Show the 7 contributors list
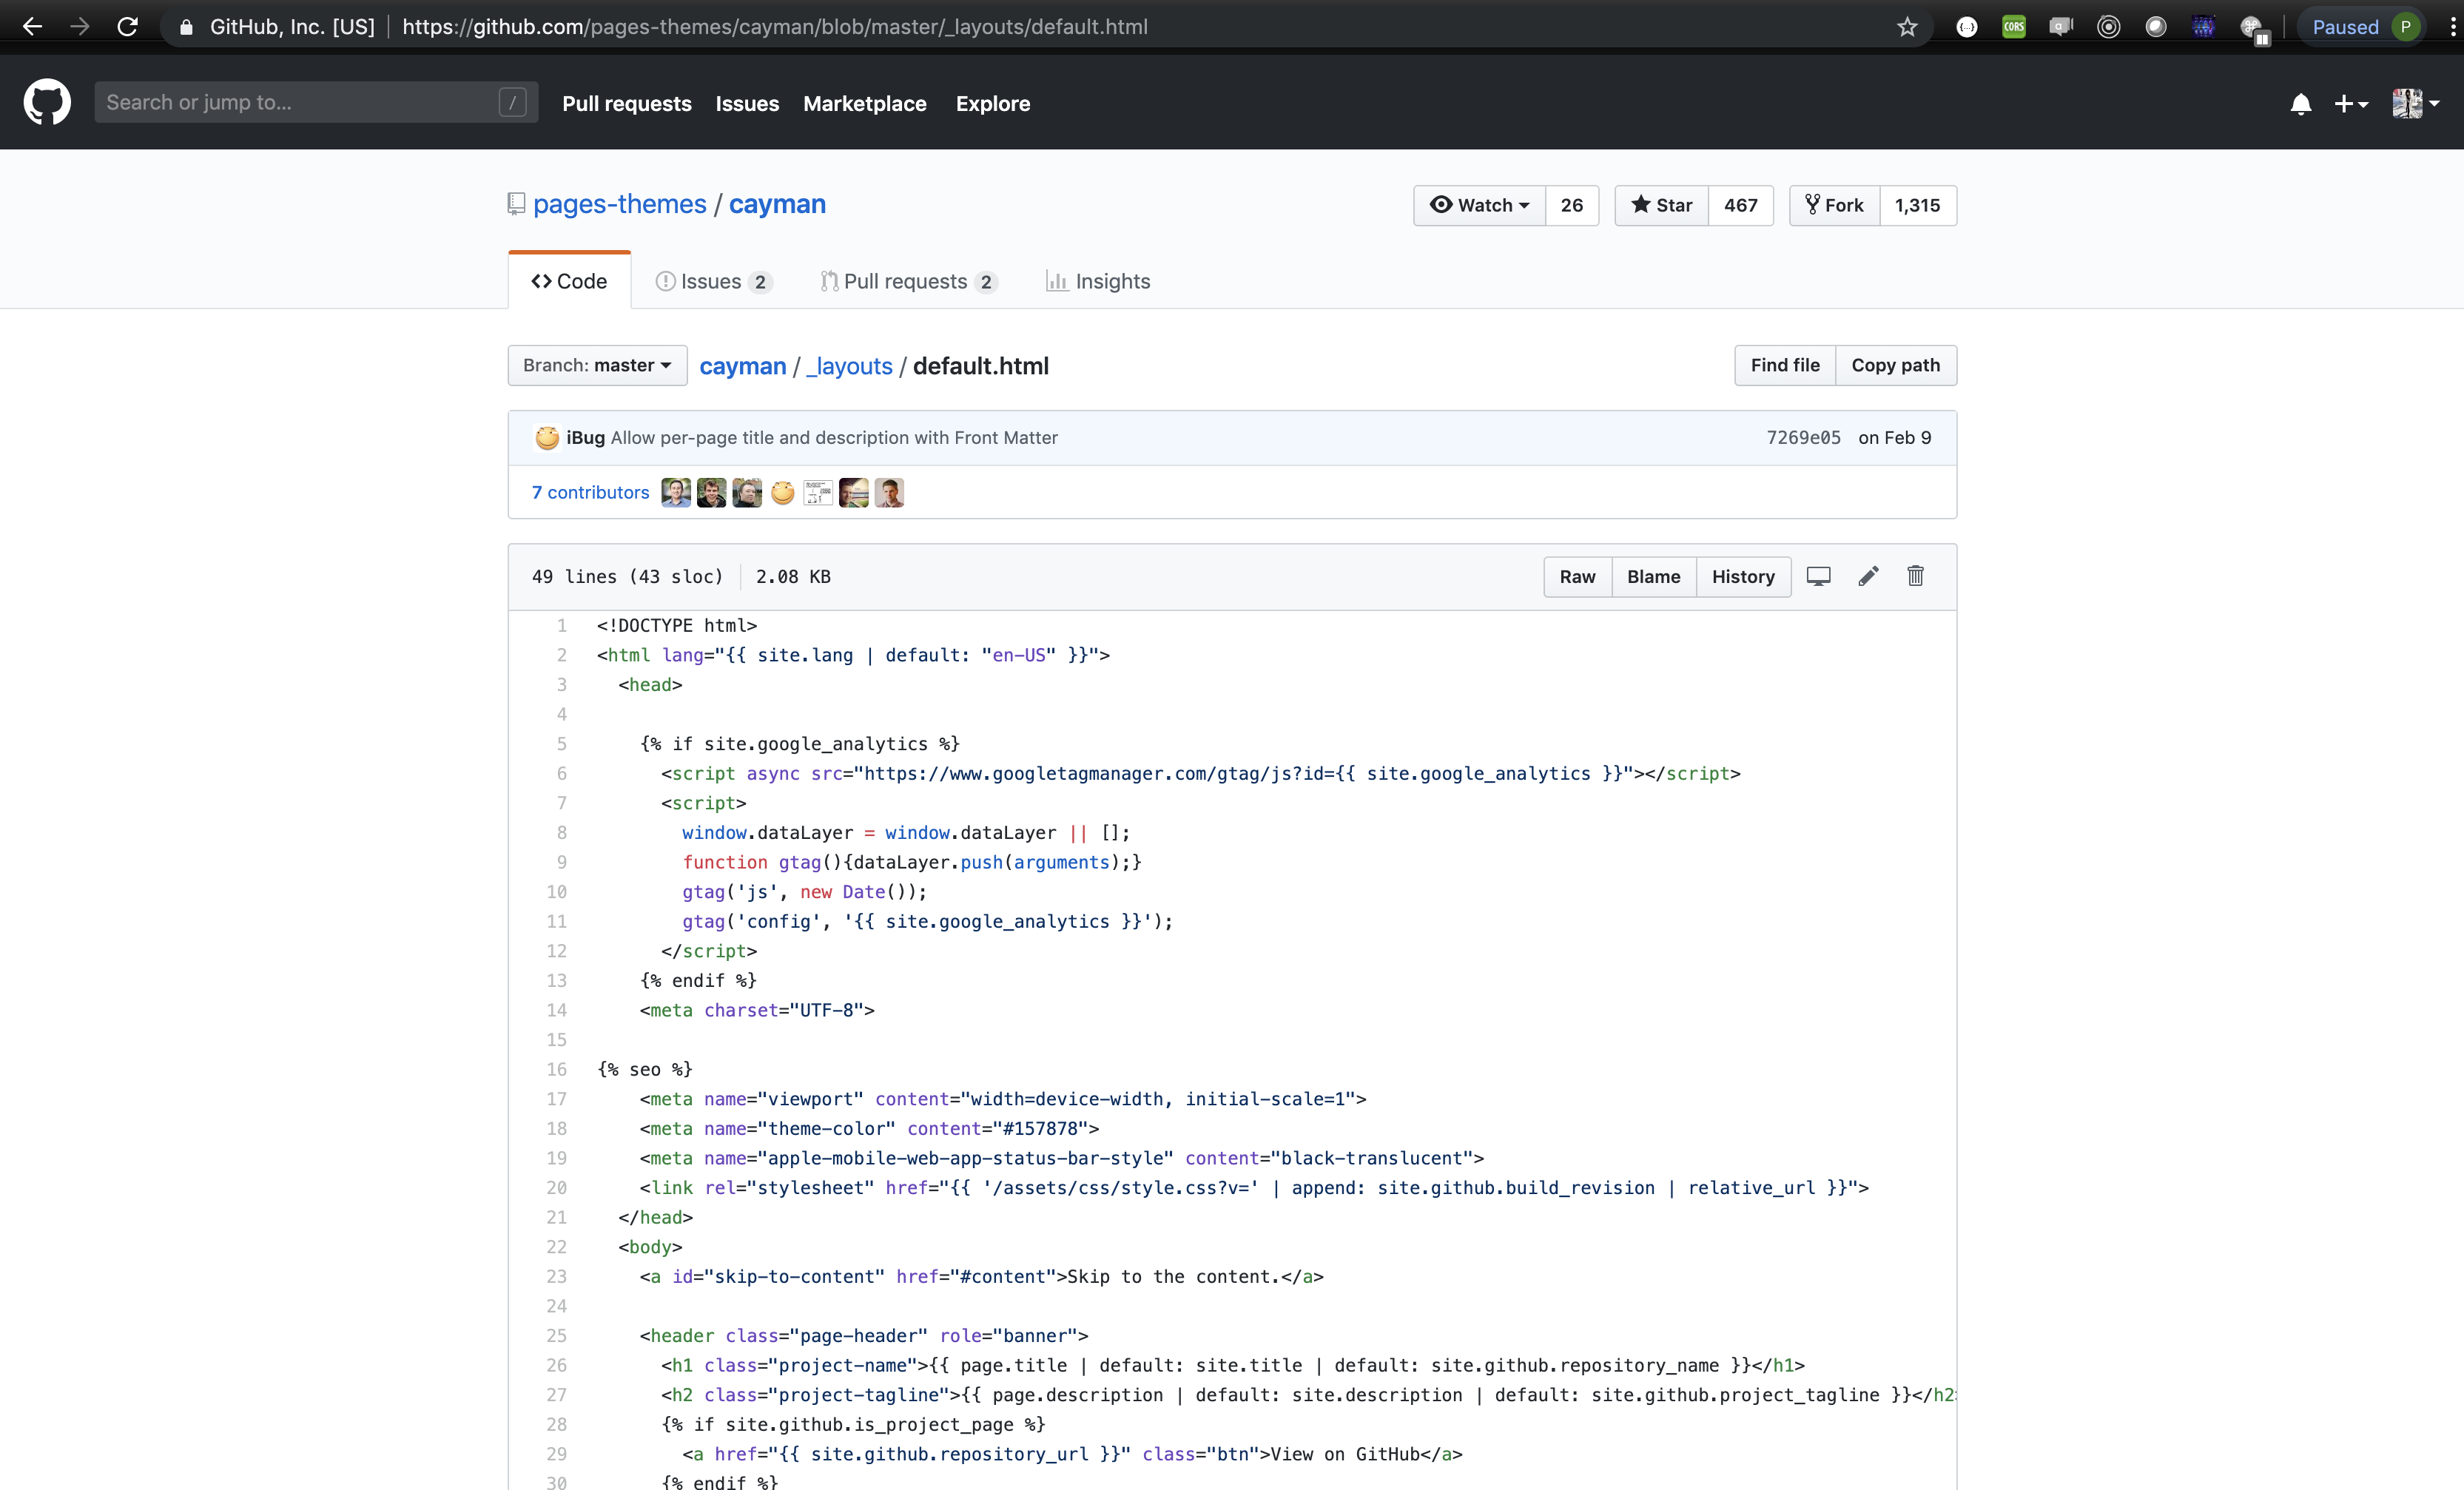 click(x=590, y=493)
